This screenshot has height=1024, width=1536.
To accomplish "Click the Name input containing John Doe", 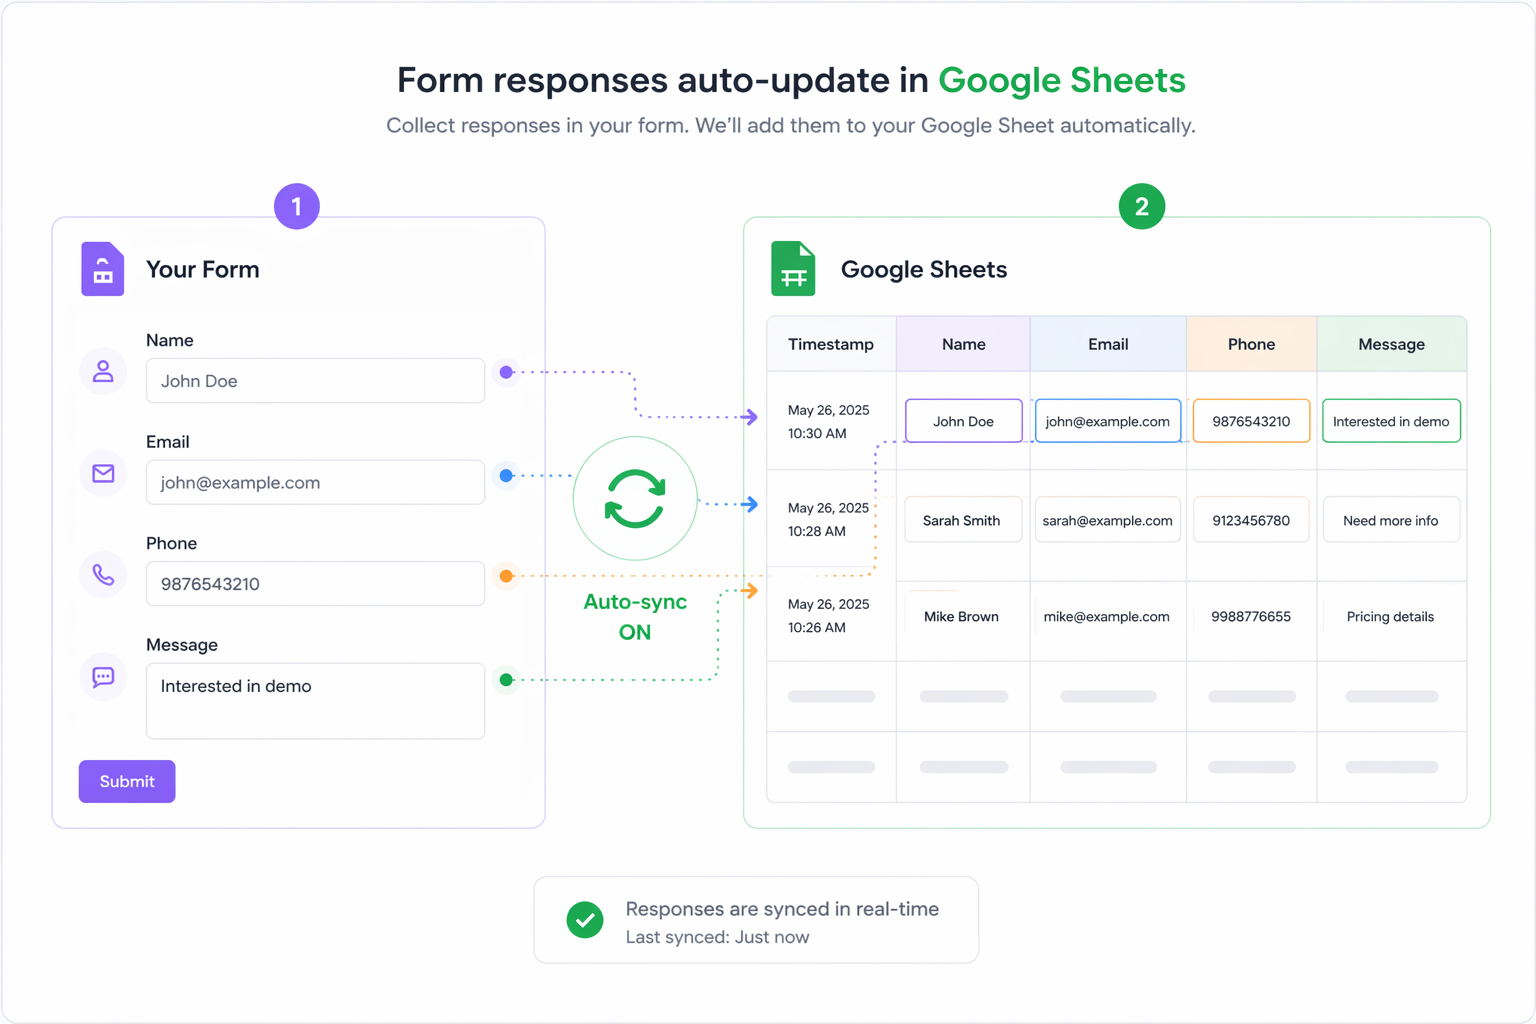I will click(962, 420).
